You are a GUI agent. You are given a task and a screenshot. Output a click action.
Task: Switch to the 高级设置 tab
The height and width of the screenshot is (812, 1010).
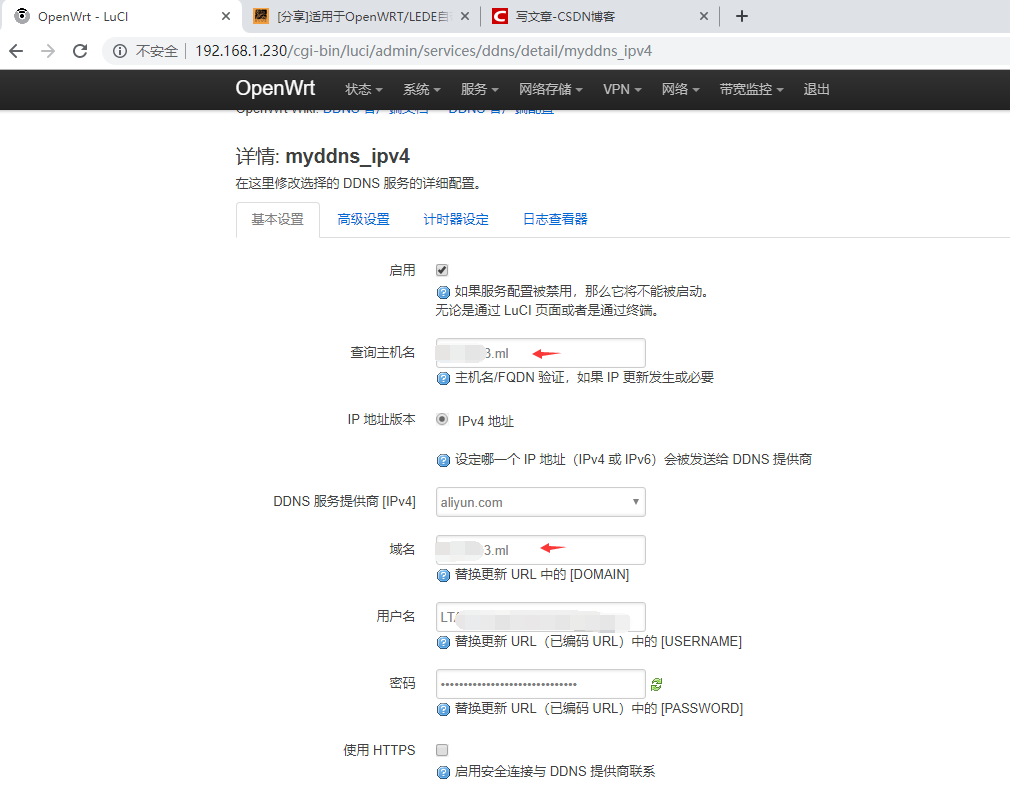click(363, 219)
